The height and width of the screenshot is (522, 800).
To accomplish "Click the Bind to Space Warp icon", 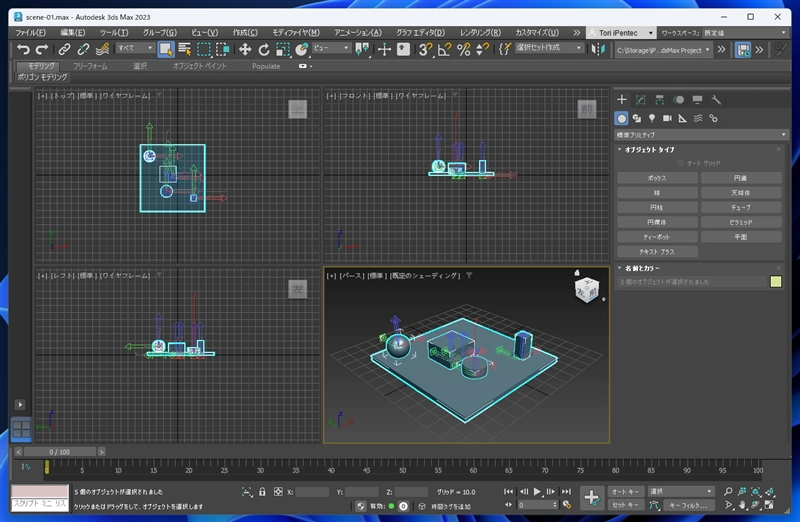I will click(103, 49).
